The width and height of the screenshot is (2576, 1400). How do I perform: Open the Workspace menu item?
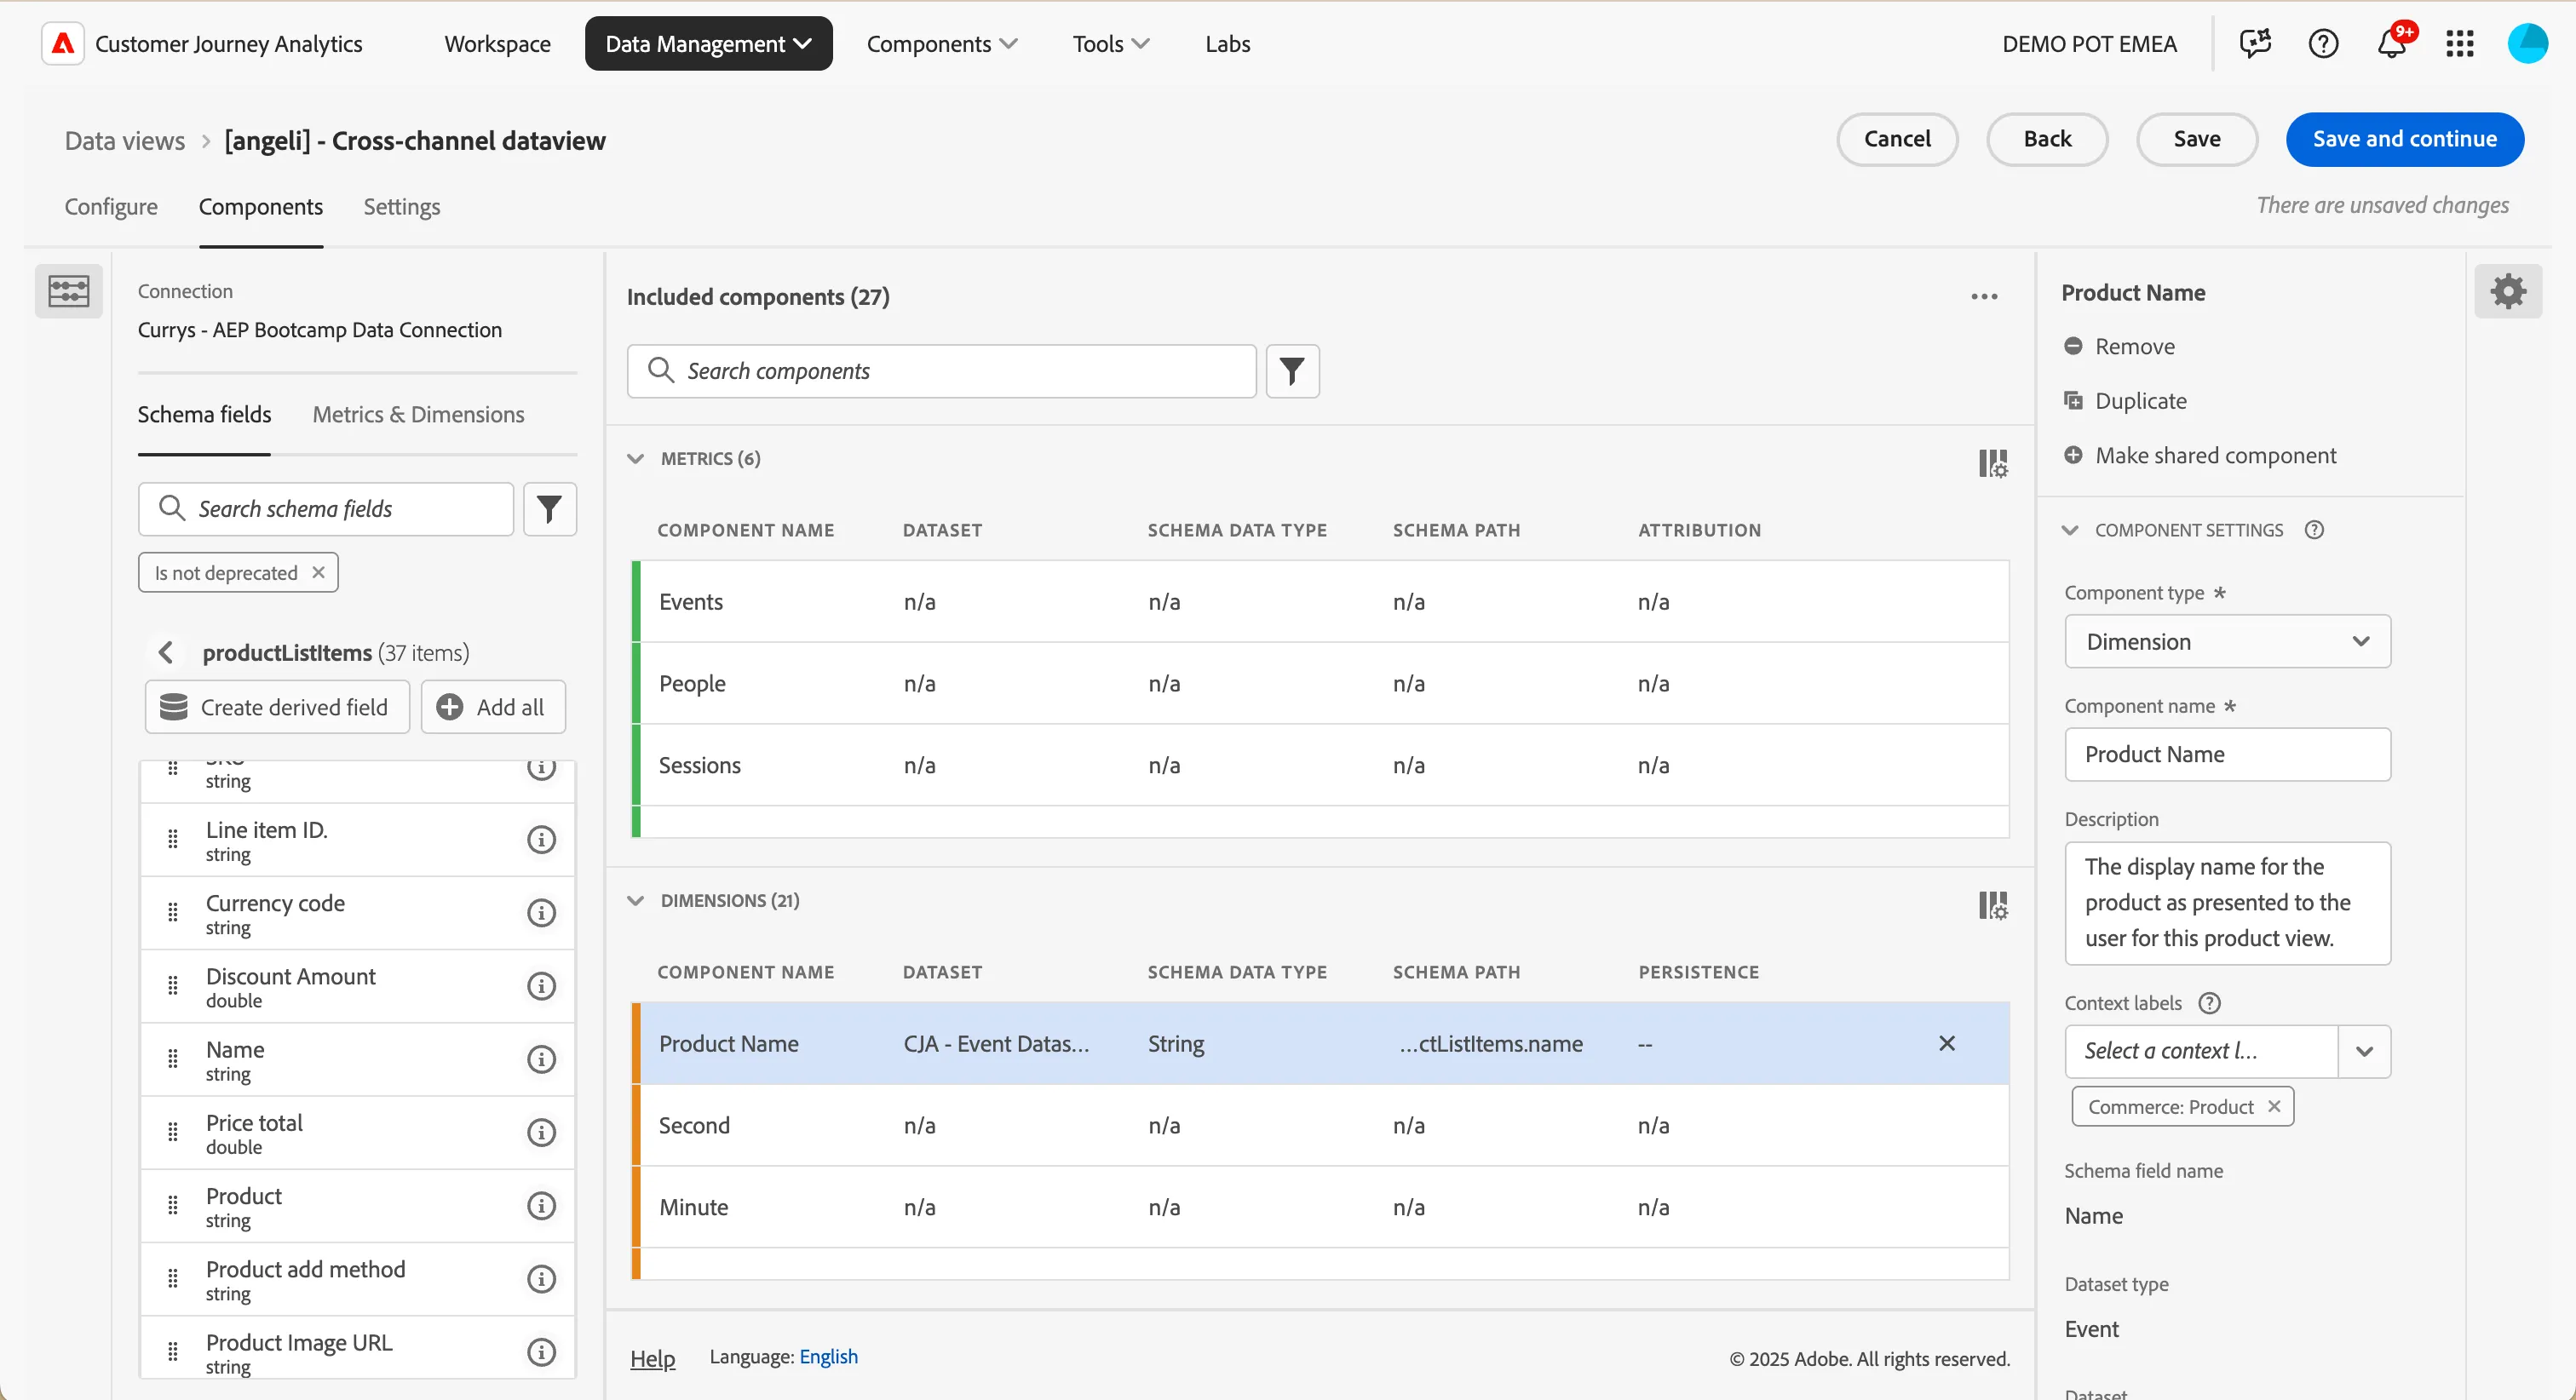[x=497, y=44]
